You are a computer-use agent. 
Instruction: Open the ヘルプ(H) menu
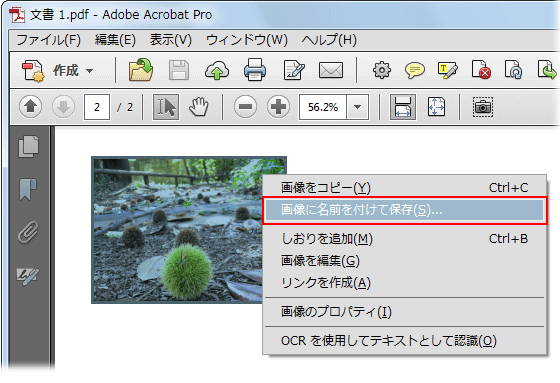[x=329, y=40]
